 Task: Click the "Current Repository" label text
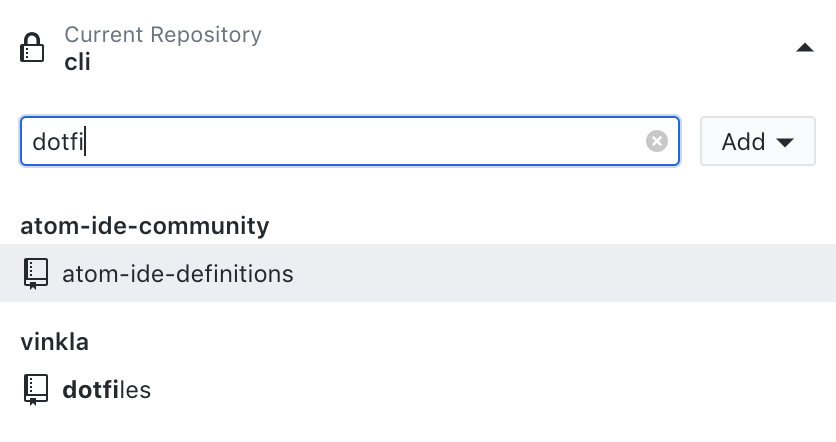(x=163, y=35)
